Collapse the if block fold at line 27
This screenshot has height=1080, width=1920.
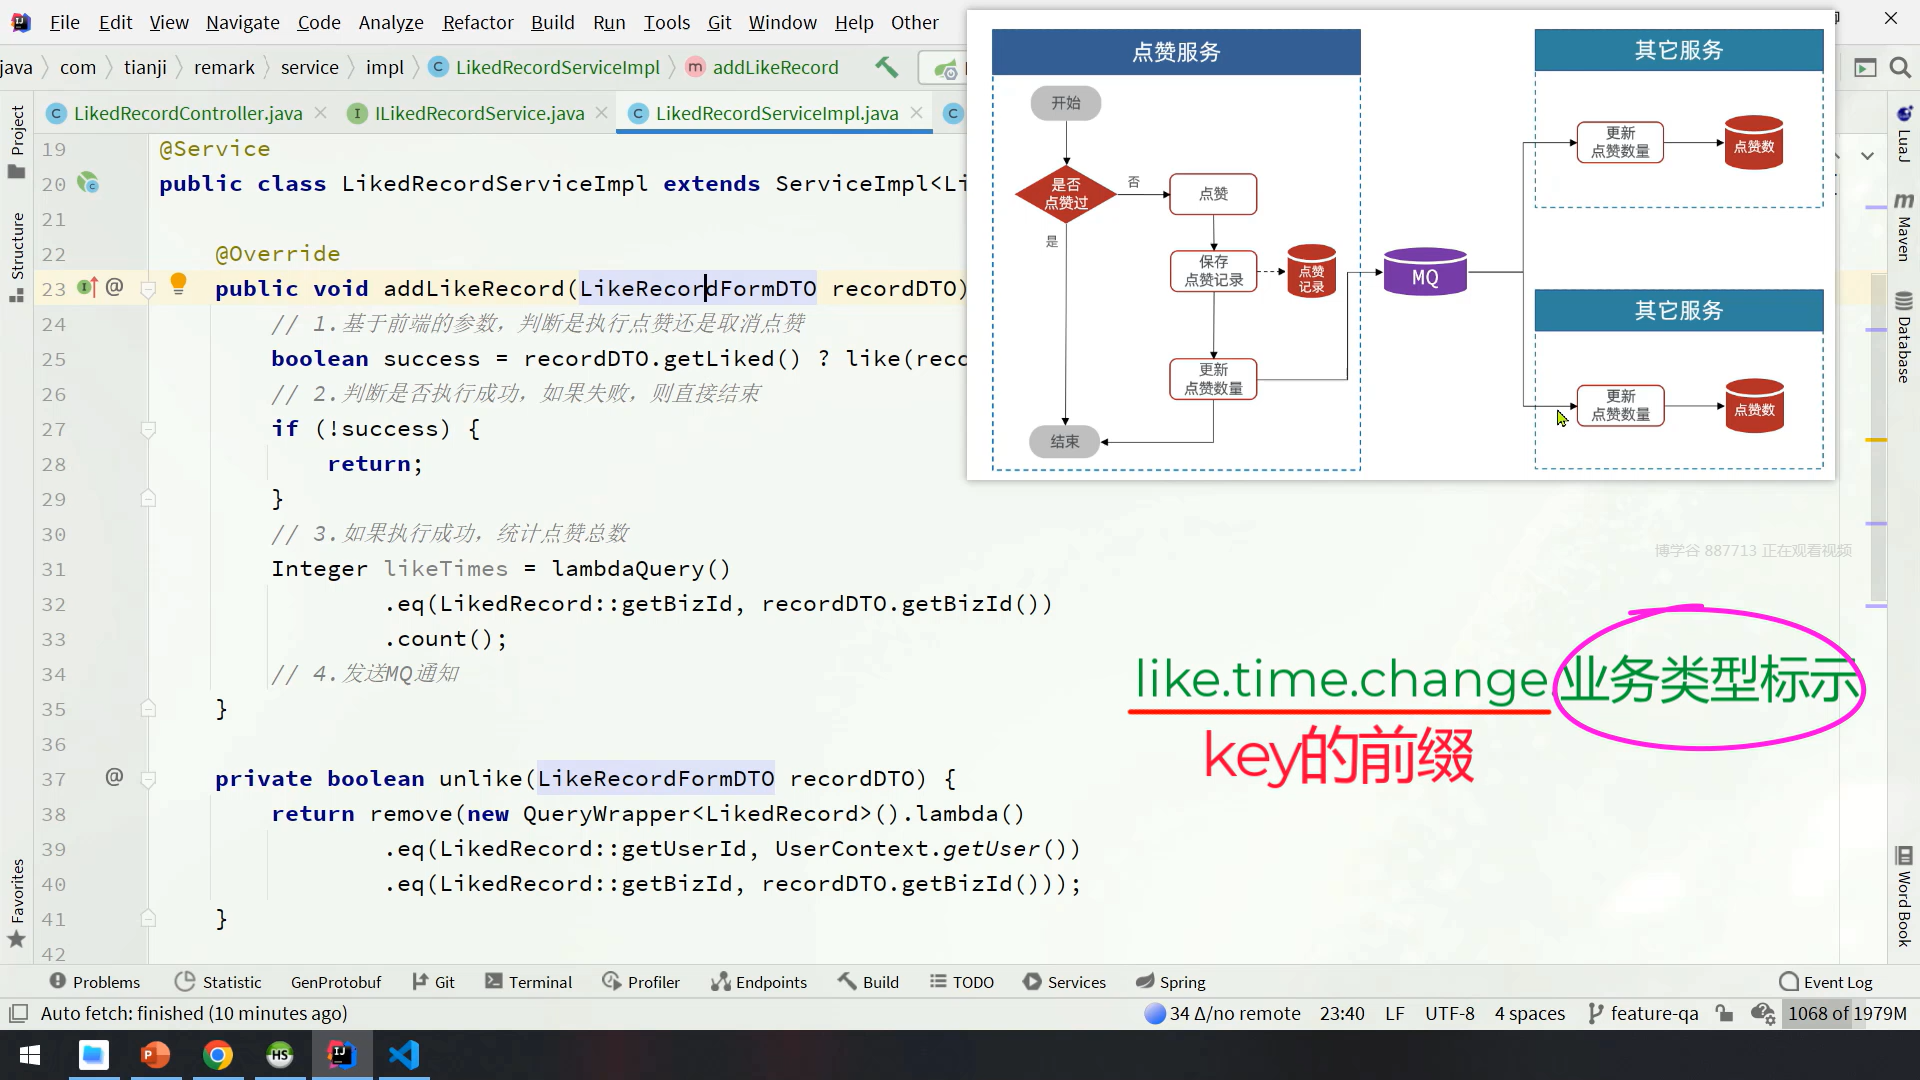pyautogui.click(x=148, y=429)
